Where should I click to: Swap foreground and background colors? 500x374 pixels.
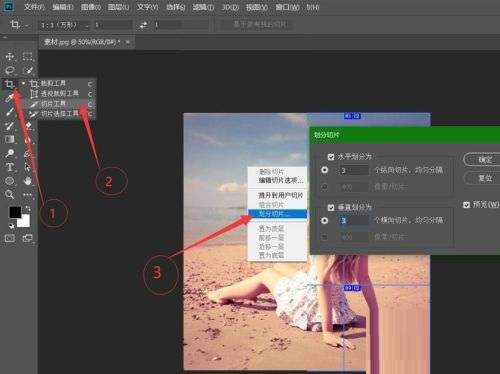(x=28, y=208)
